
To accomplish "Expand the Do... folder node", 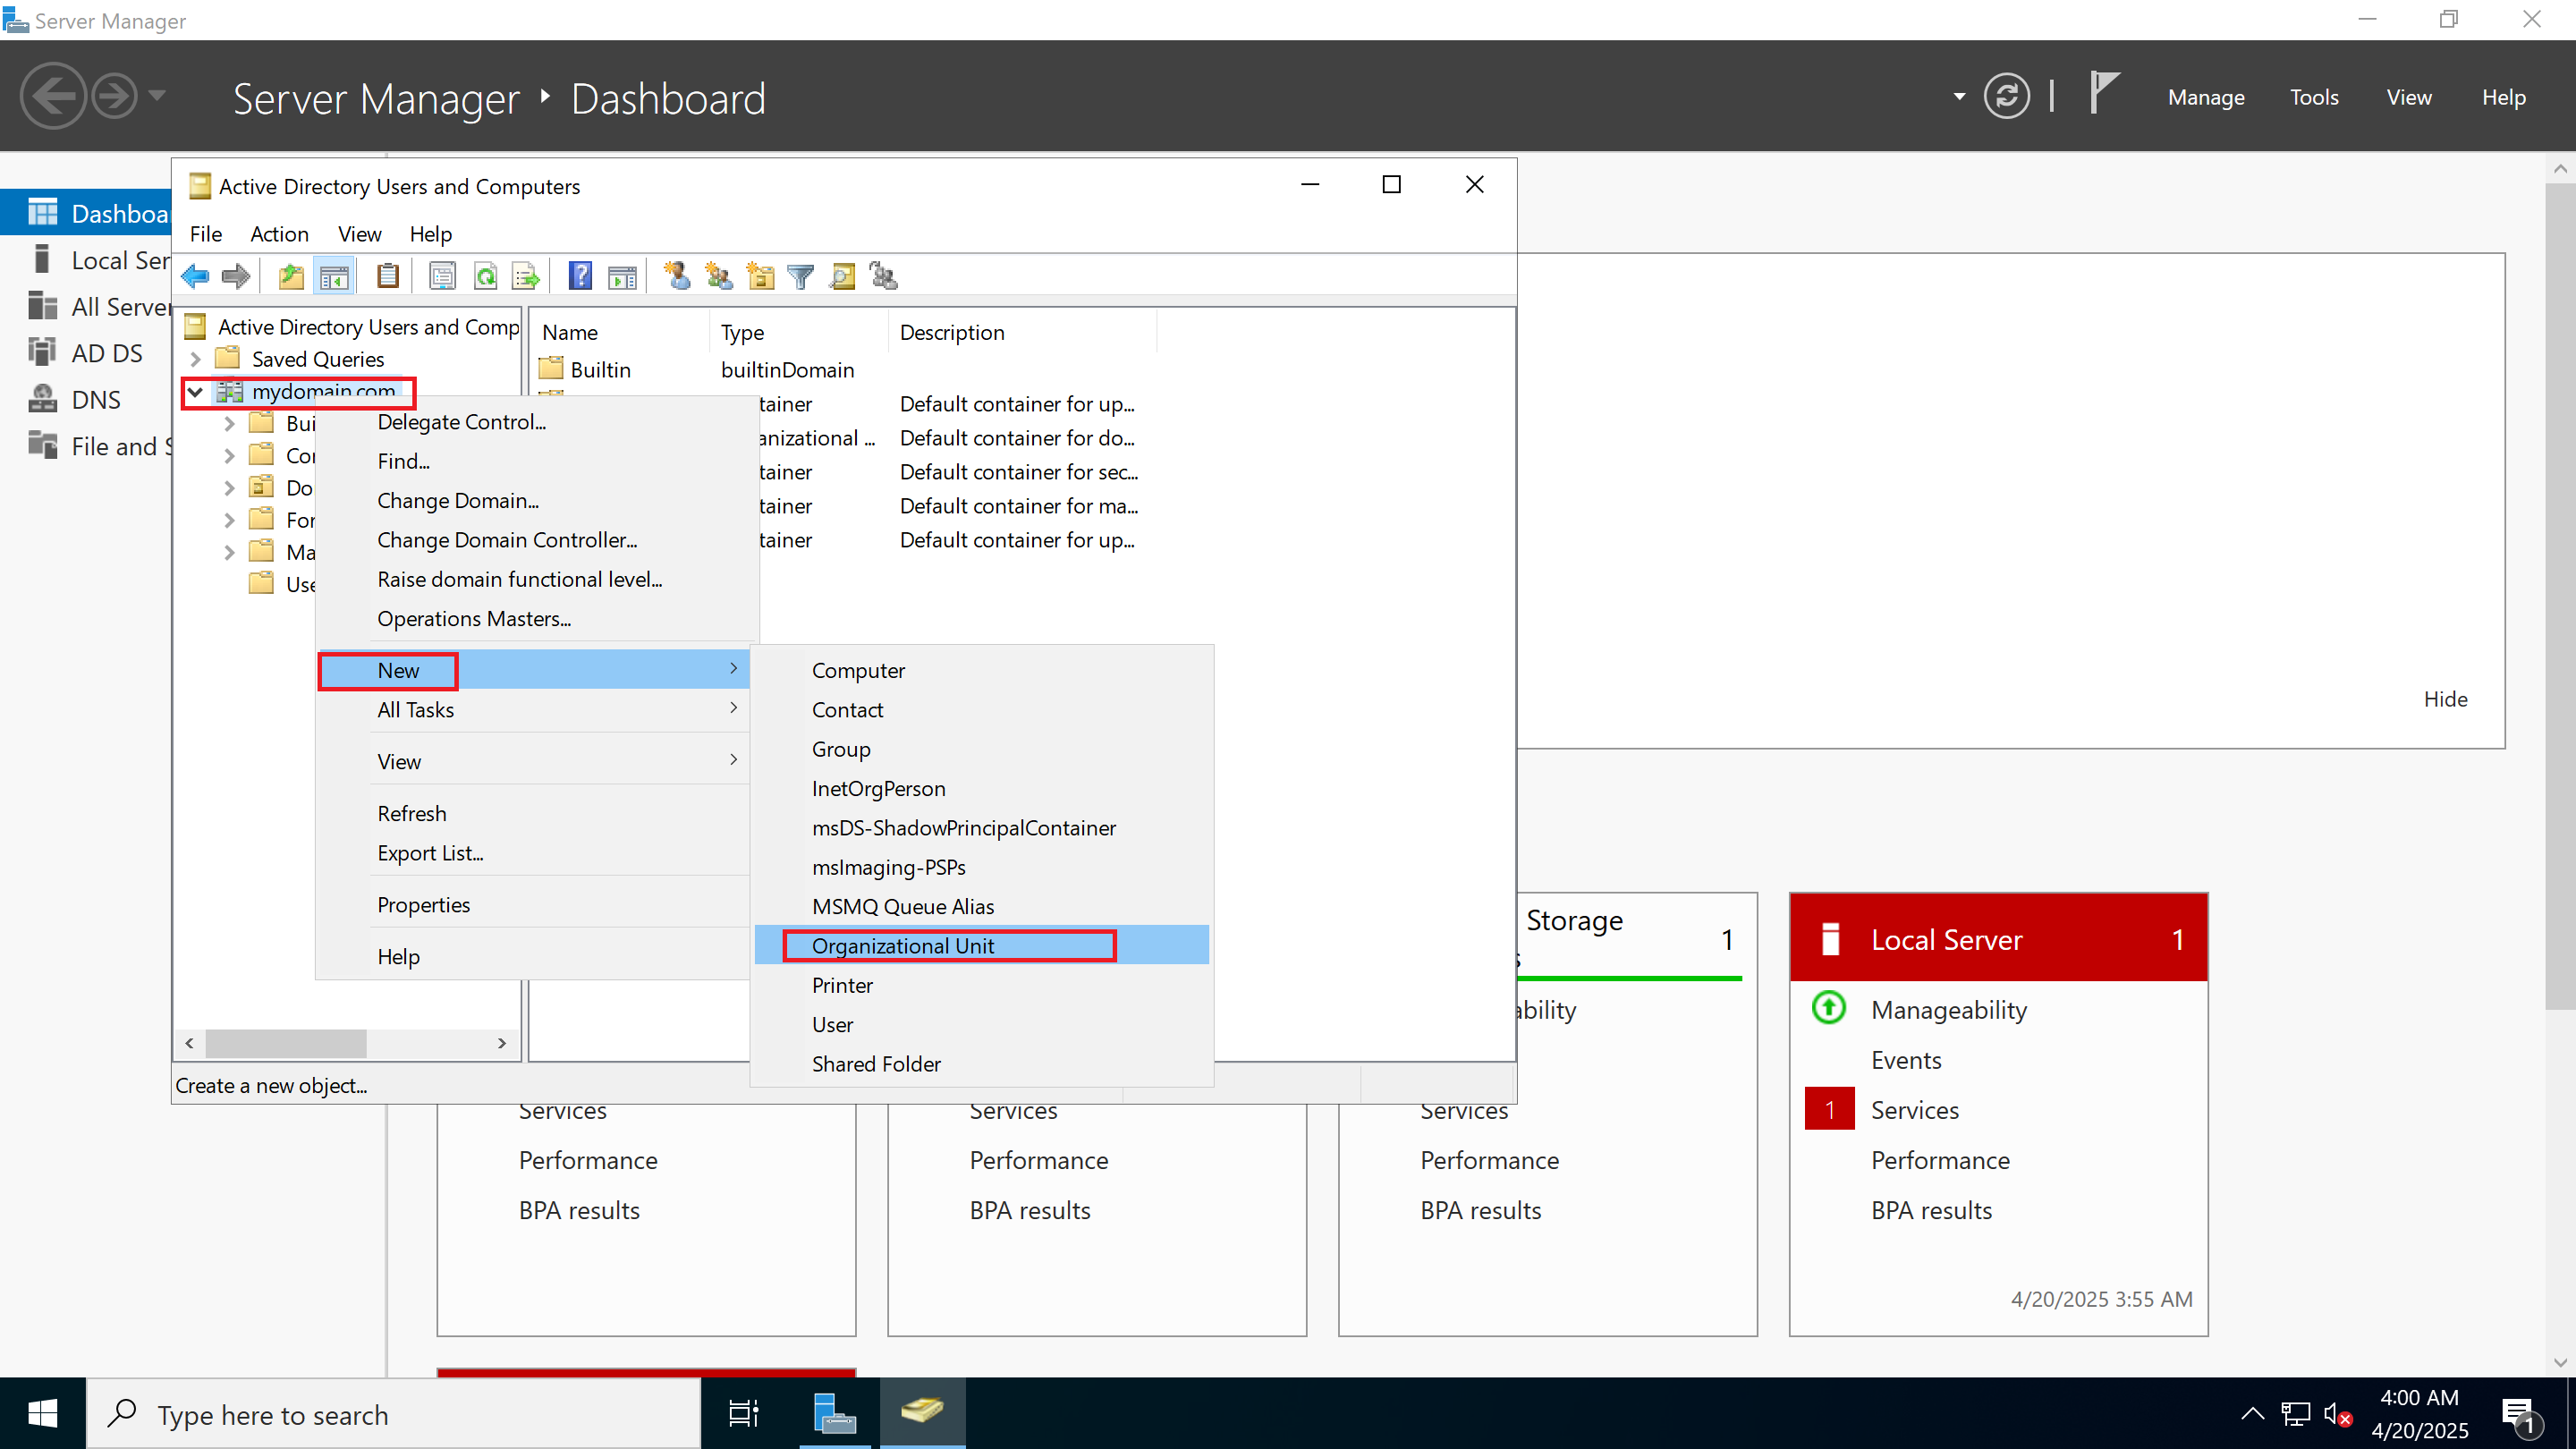I will pyautogui.click(x=230, y=488).
